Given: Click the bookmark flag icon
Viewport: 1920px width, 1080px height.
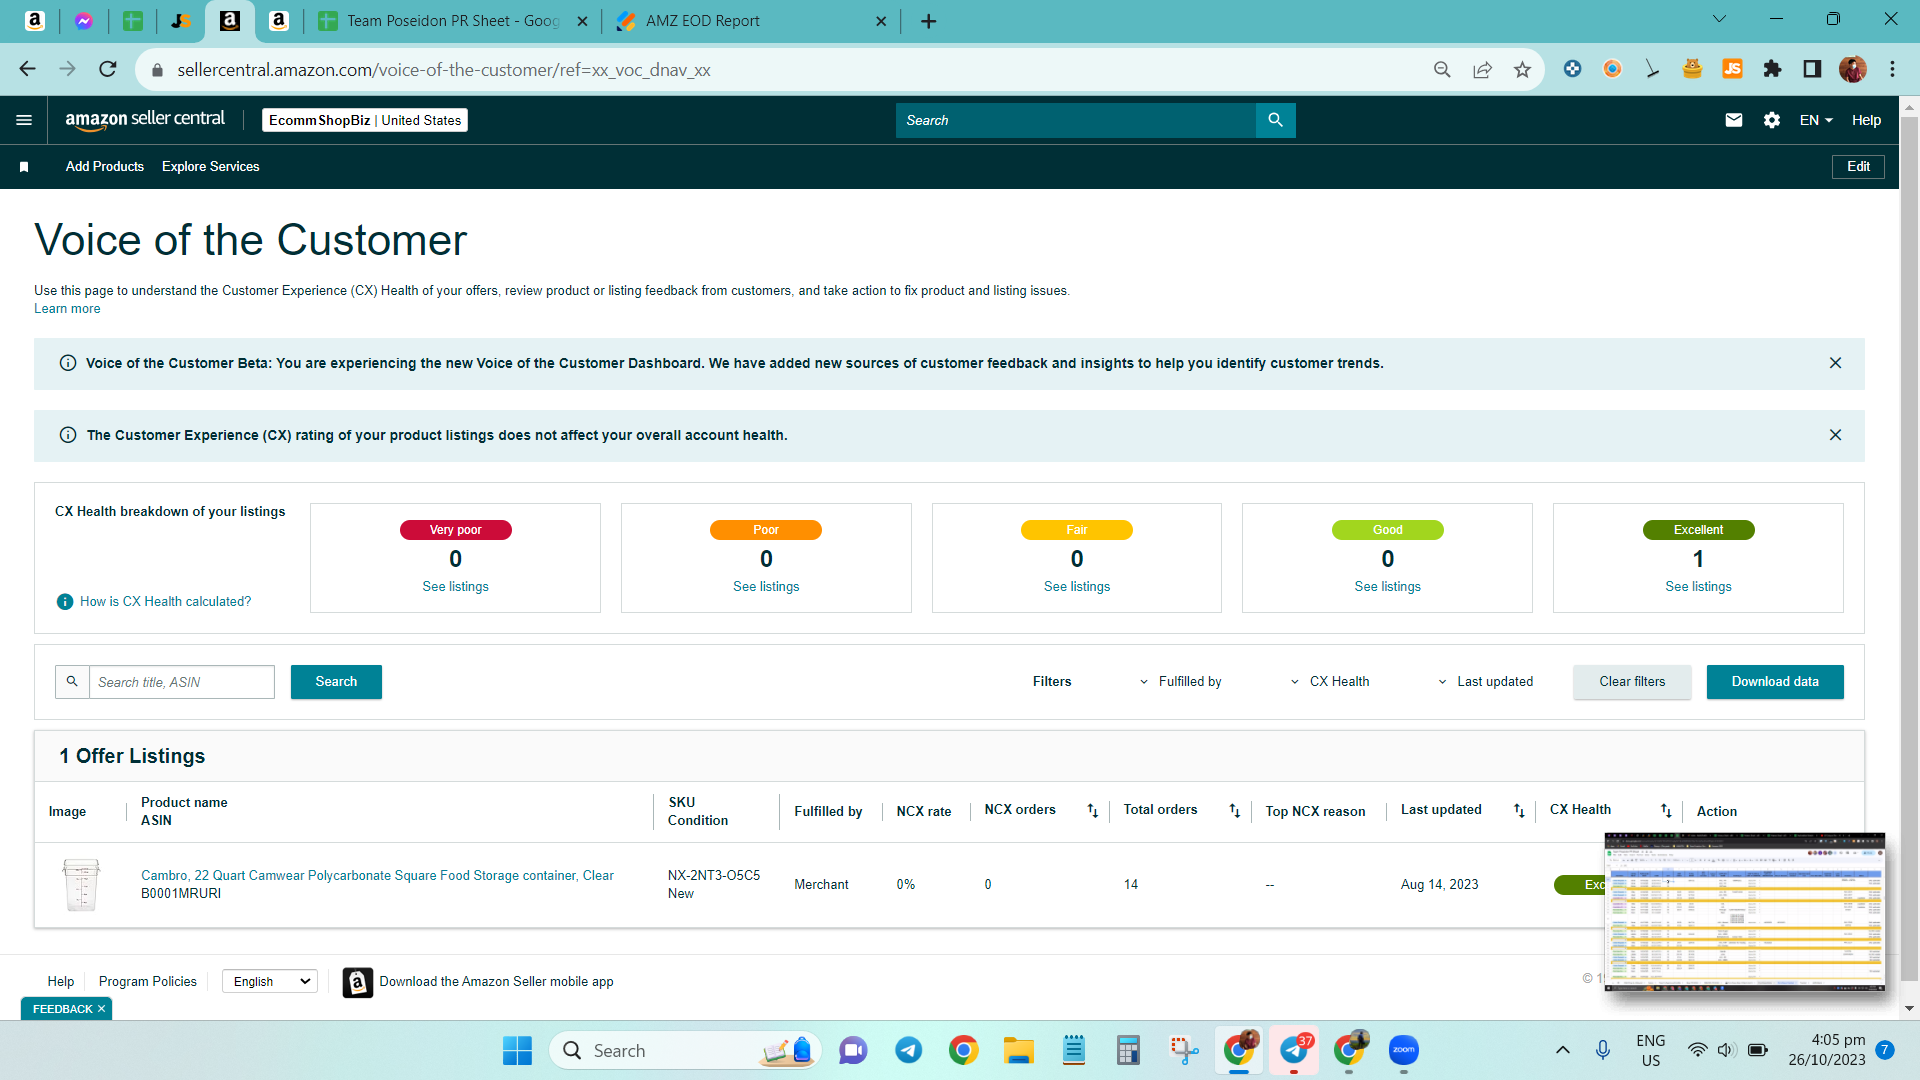Looking at the screenshot, I should click(24, 167).
